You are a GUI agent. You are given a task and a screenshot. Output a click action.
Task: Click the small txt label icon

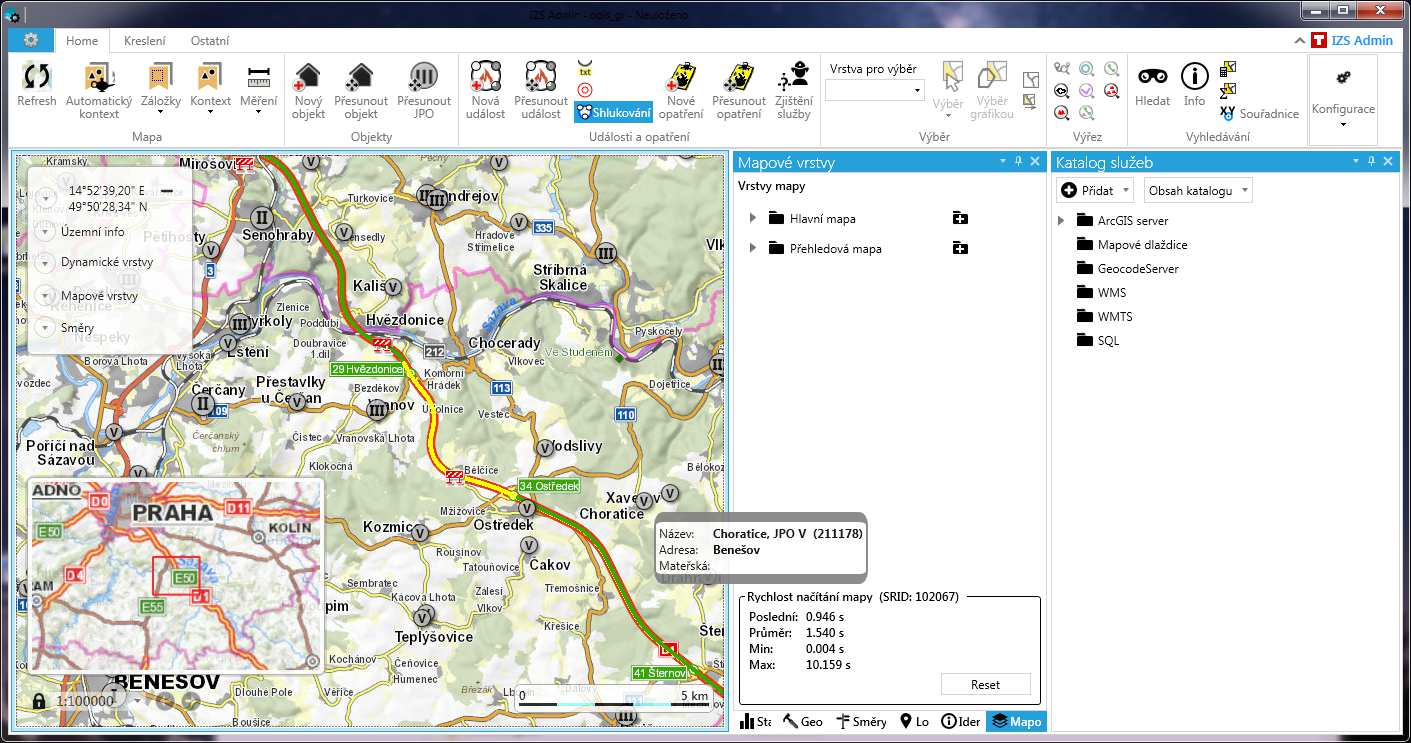point(585,70)
